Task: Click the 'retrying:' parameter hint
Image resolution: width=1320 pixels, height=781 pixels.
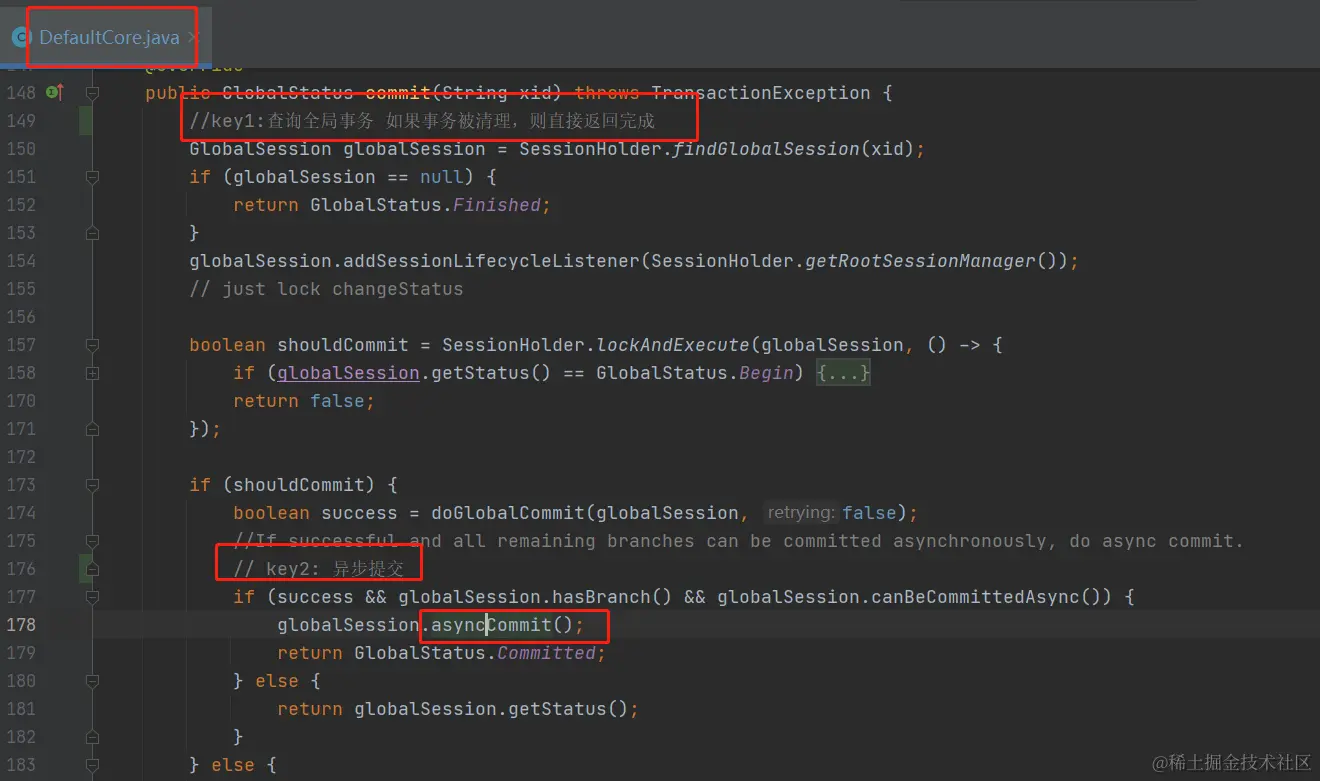Action: coord(801,513)
